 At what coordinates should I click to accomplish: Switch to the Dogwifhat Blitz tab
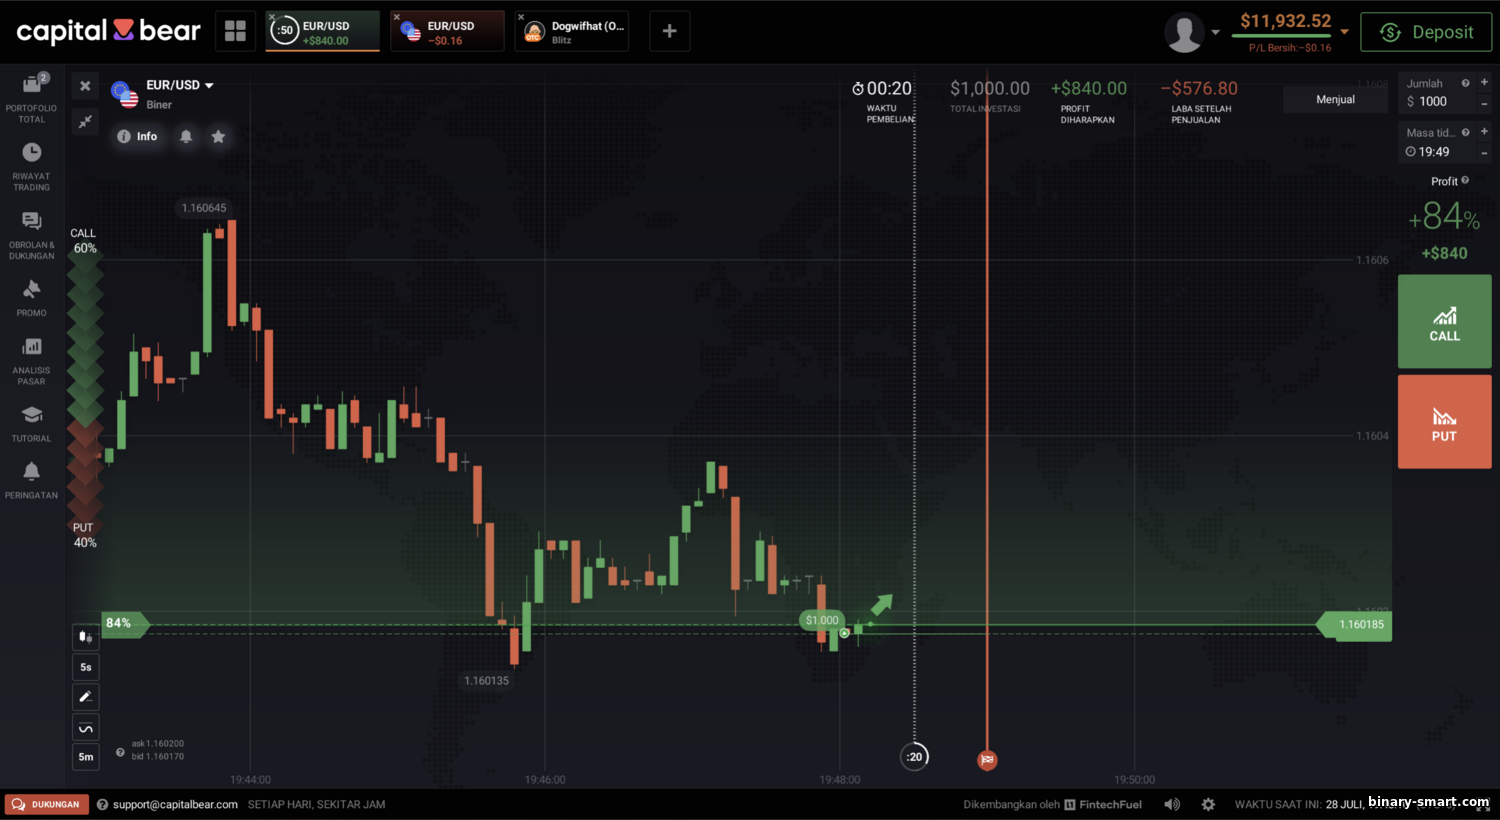[572, 32]
